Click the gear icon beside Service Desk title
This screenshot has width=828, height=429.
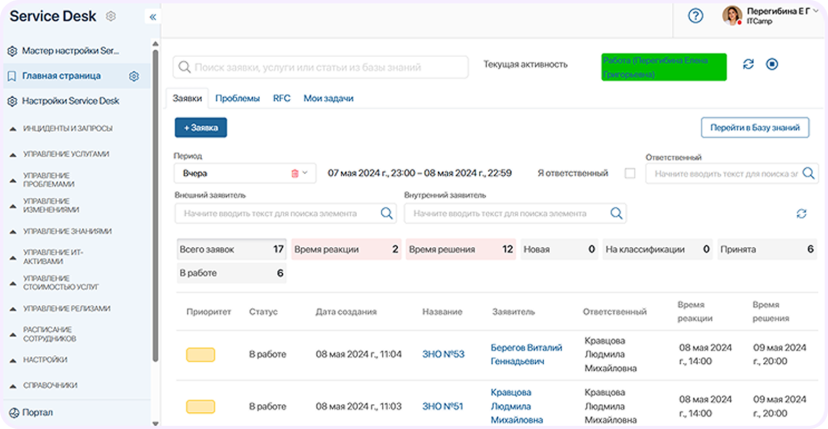point(110,16)
